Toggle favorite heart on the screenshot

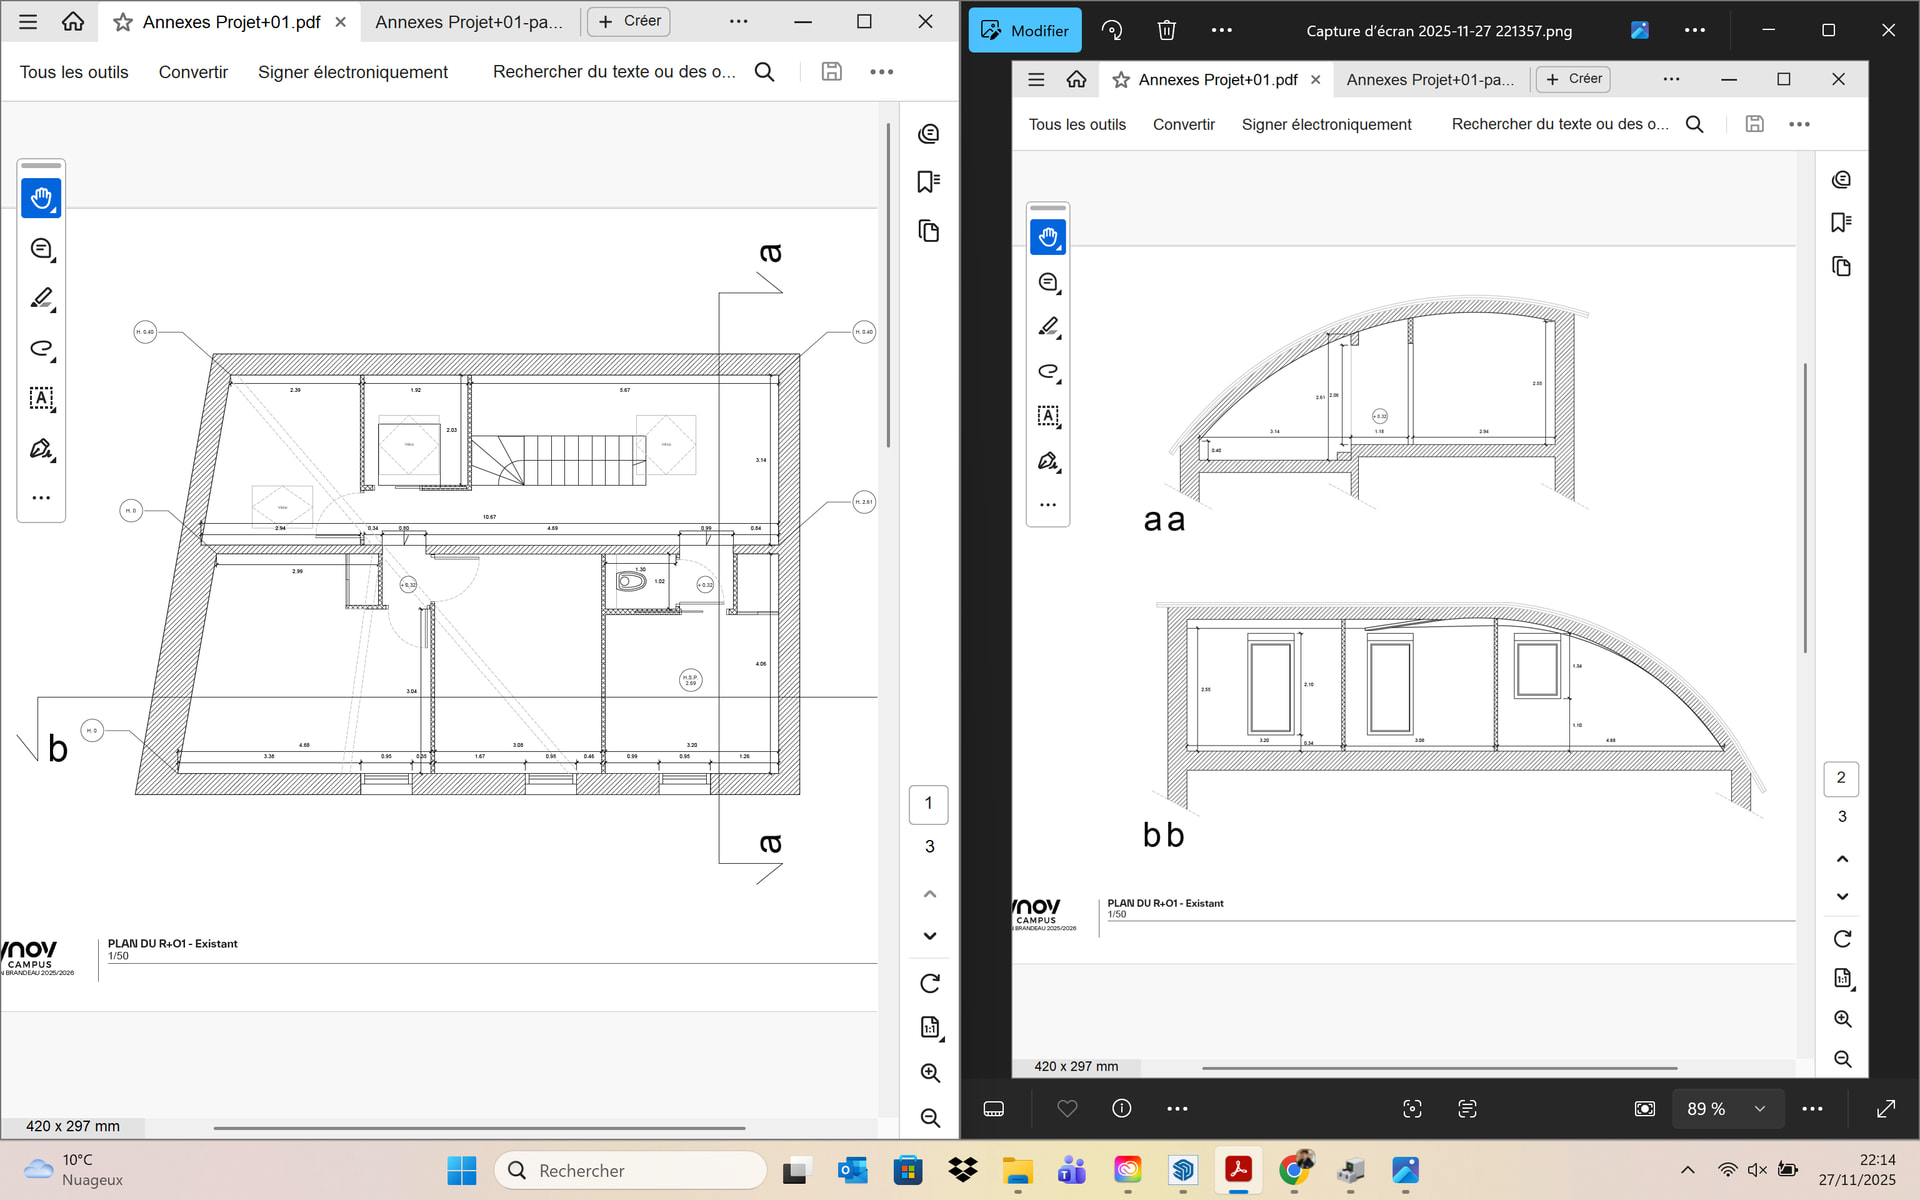tap(1067, 1108)
